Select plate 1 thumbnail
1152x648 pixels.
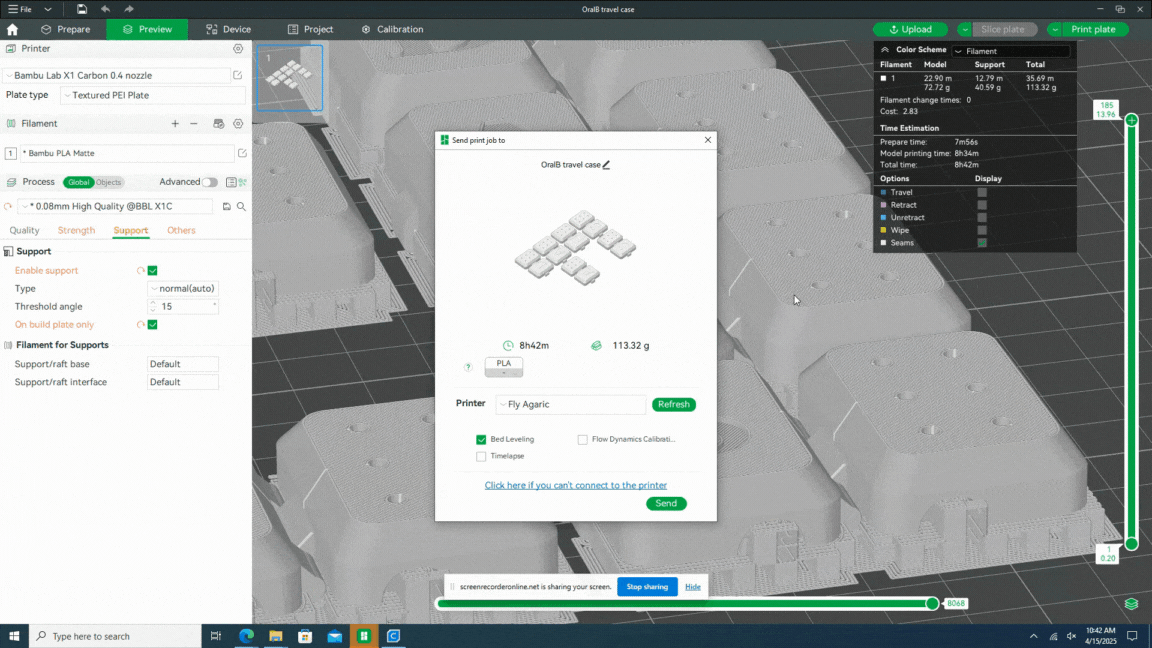pyautogui.click(x=289, y=78)
